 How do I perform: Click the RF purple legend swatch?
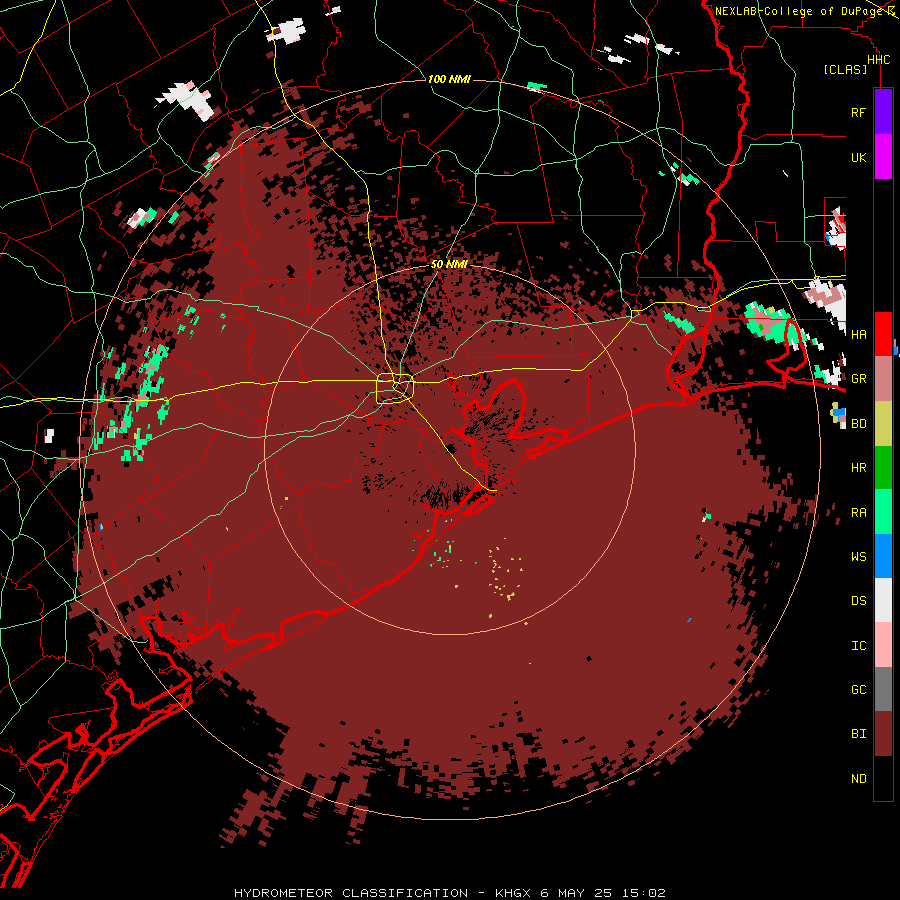tap(883, 112)
